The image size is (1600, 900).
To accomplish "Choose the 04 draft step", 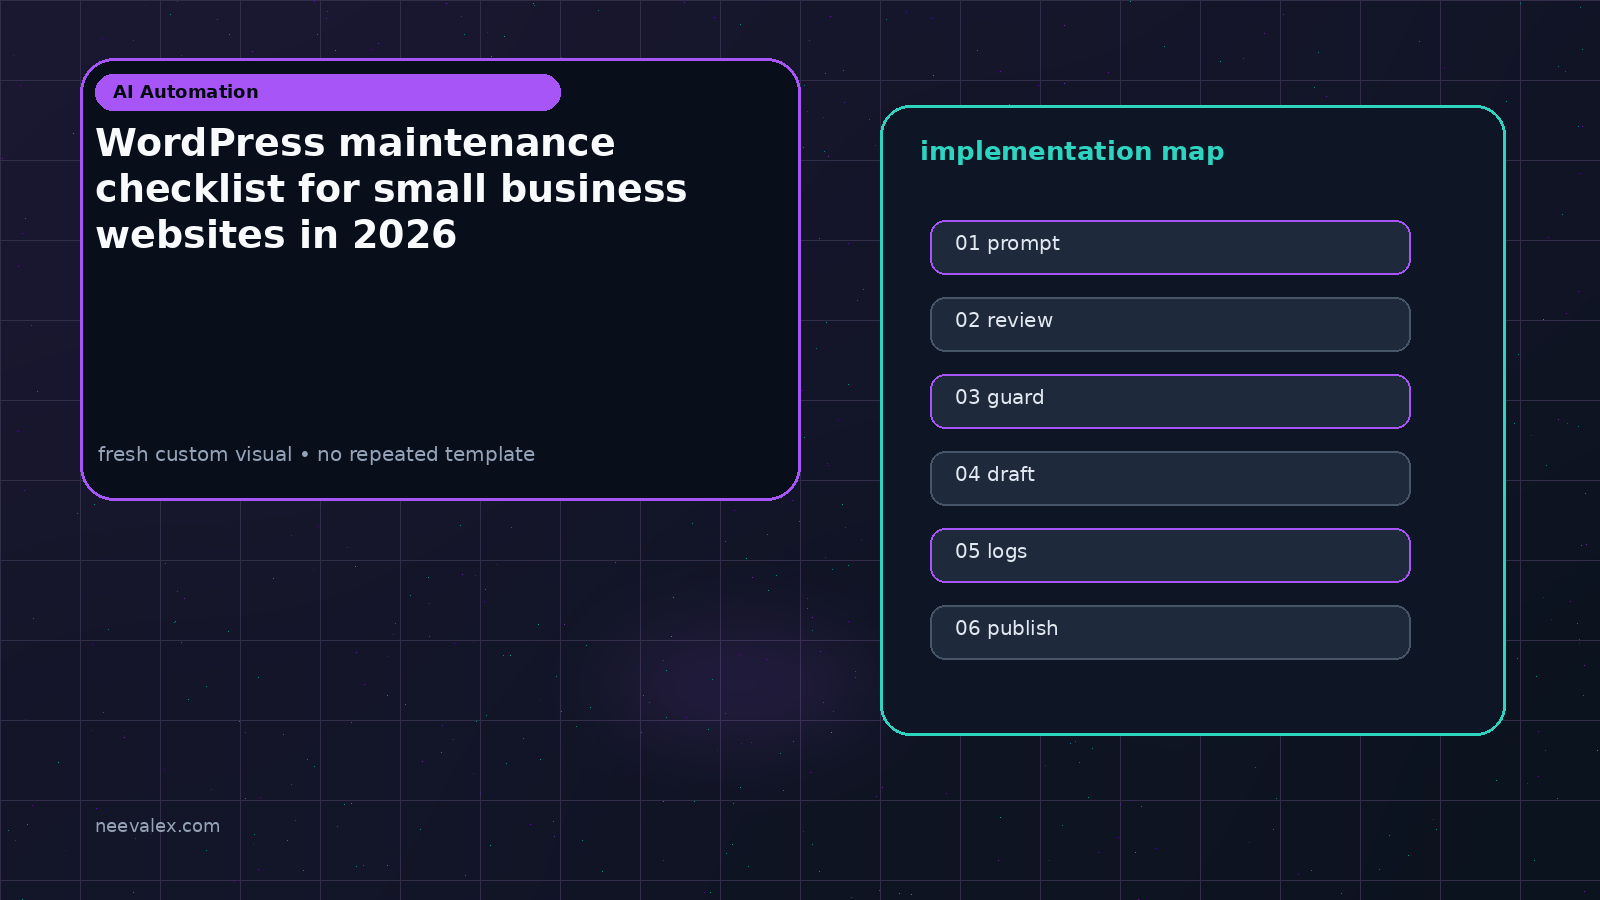I will tap(1170, 478).
